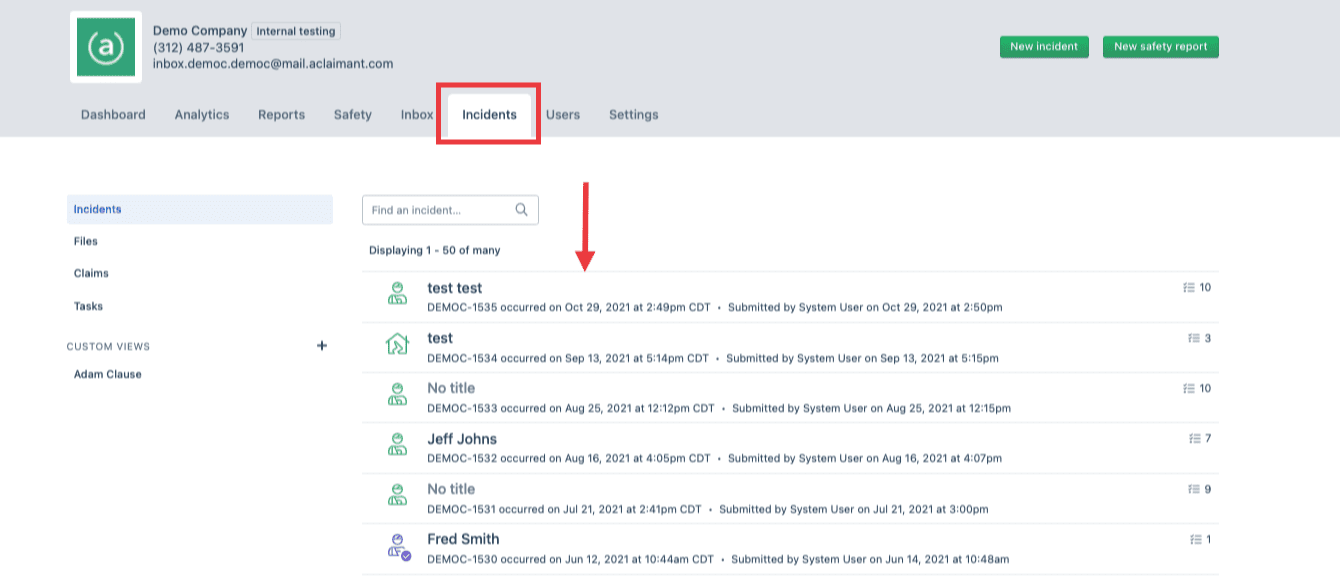Go to the Safety tab
This screenshot has height=581, width=1340.
[353, 115]
